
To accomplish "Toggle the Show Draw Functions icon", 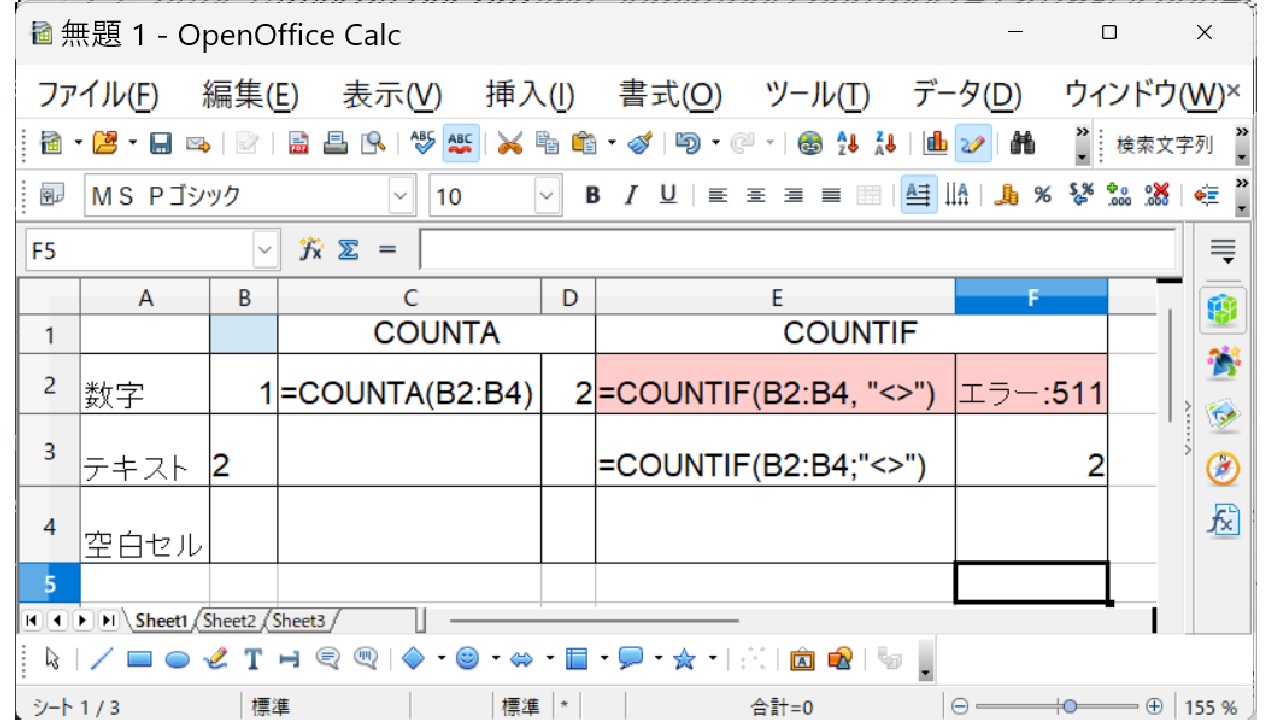I will click(973, 144).
